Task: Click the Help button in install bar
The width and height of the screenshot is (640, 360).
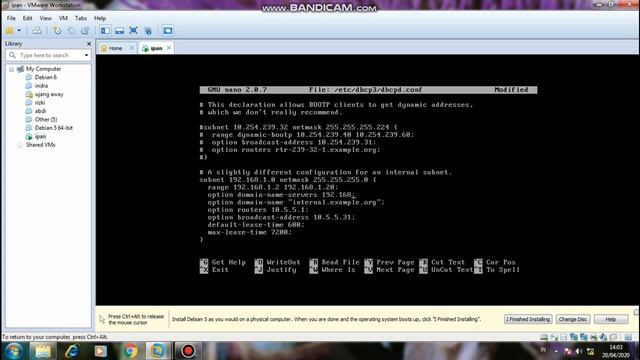Action: pos(611,319)
